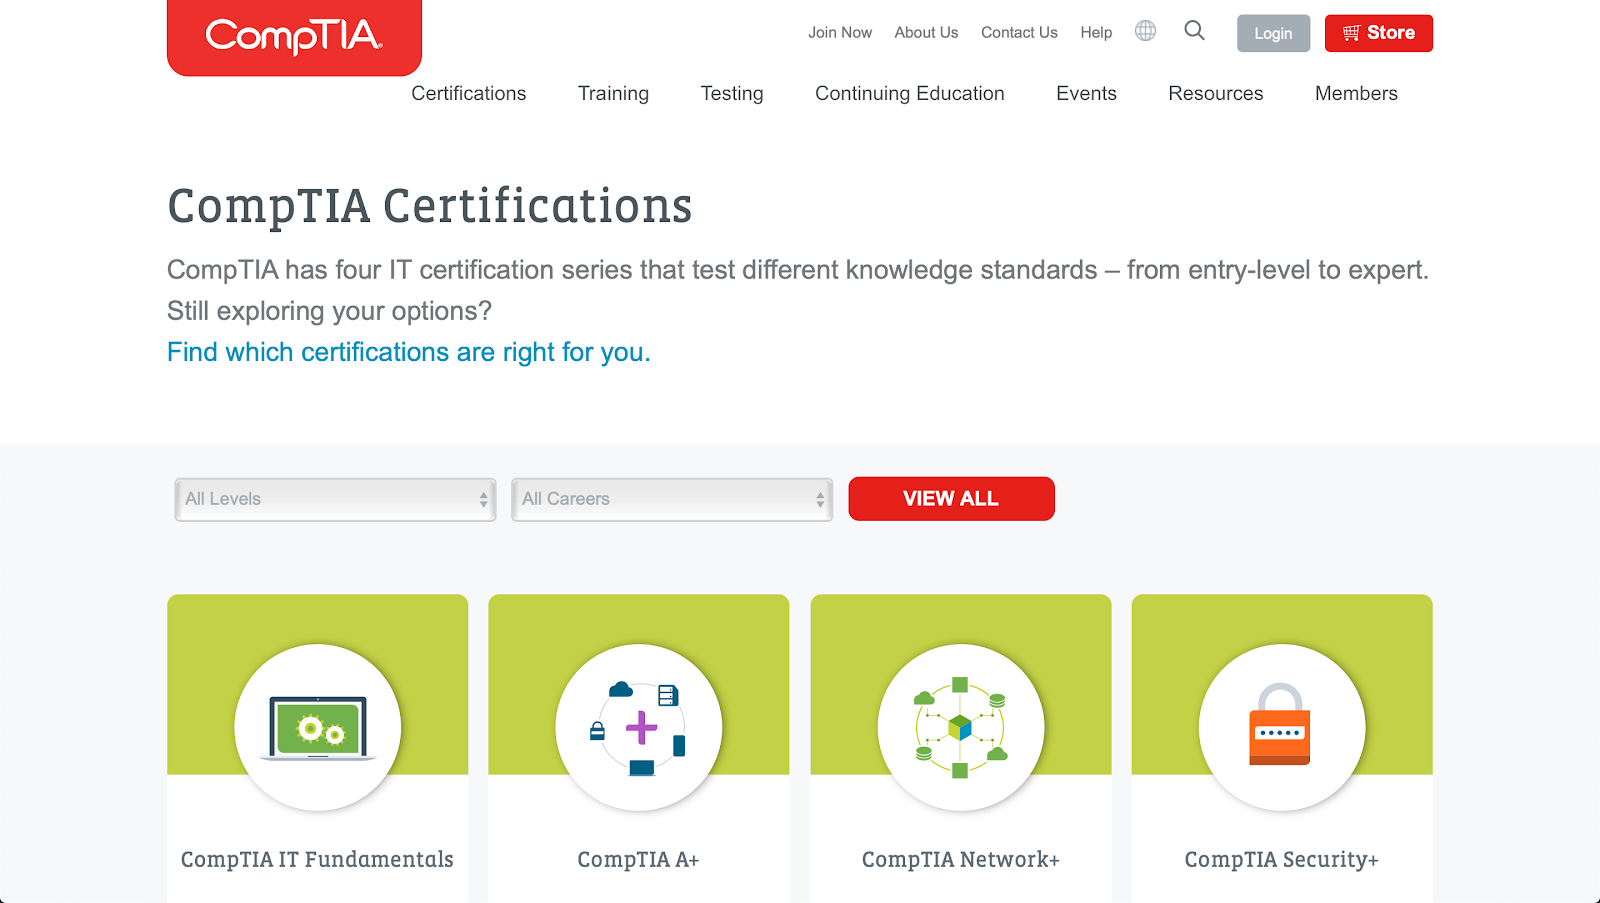Click the Login button
1600x903 pixels.
pyautogui.click(x=1273, y=33)
